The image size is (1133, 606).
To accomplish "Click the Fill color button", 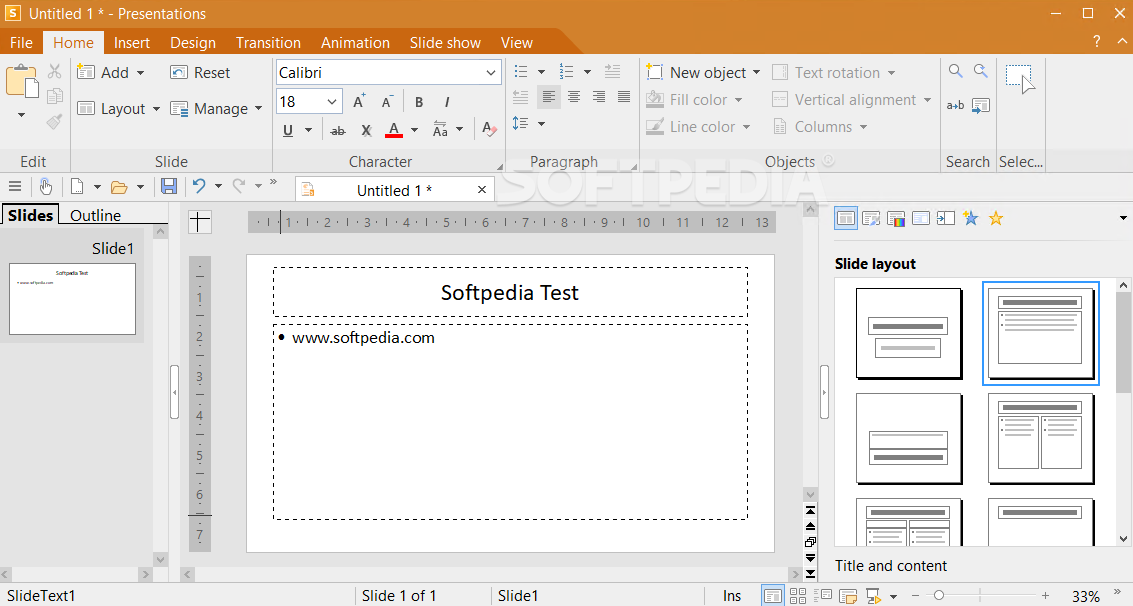I will [694, 100].
